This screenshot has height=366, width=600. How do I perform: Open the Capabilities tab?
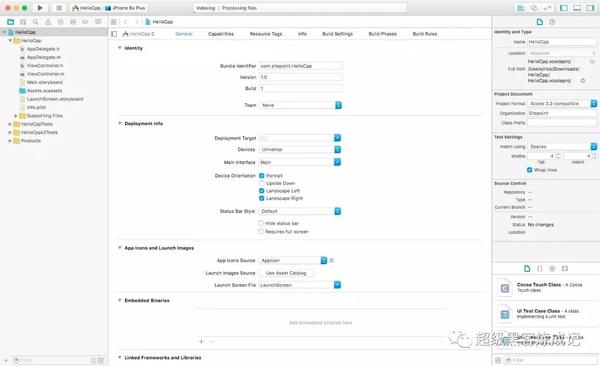pyautogui.click(x=221, y=34)
